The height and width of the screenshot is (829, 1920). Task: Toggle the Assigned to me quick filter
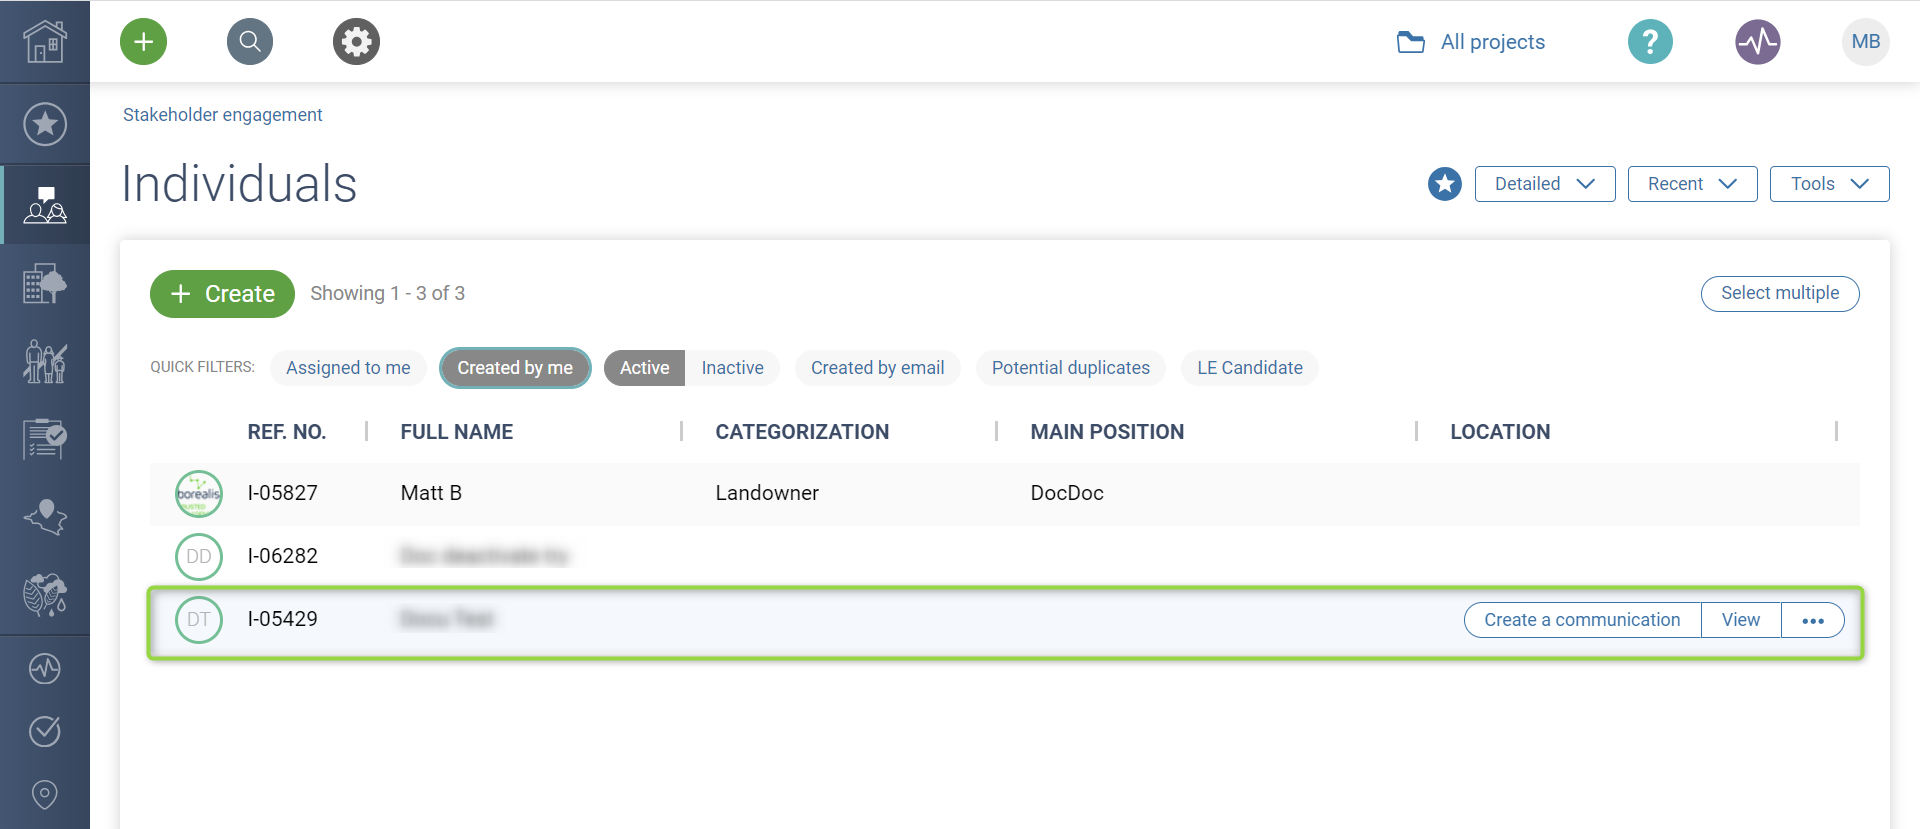(x=348, y=368)
